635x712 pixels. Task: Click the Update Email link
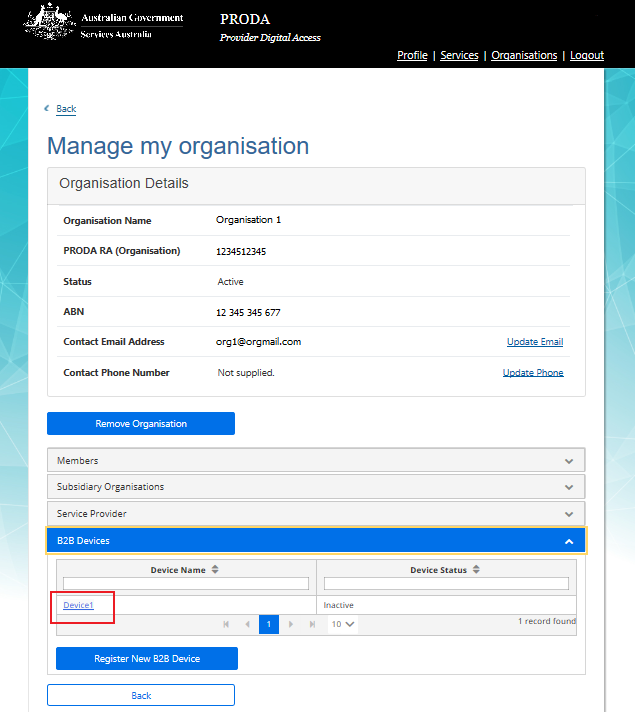534,342
